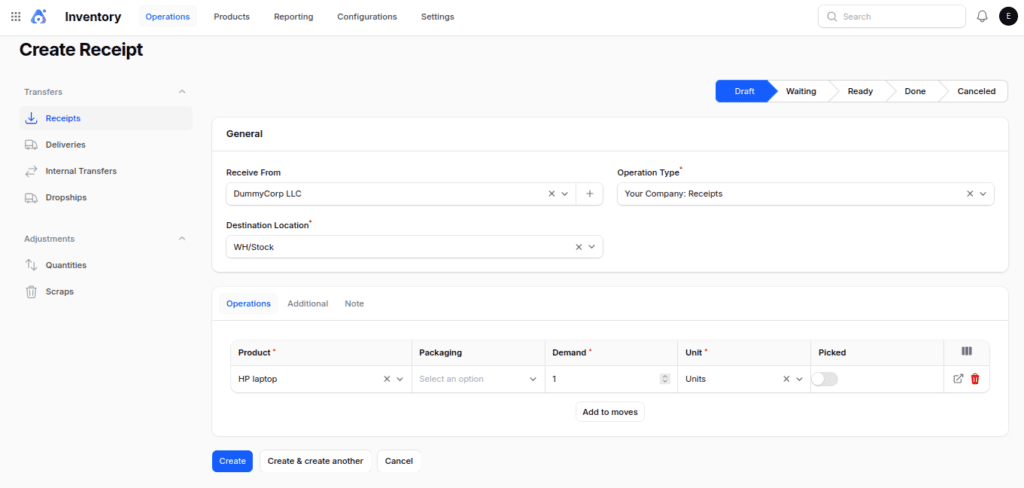Open the Operations top menu
The width and height of the screenshot is (1024, 488).
click(168, 16)
